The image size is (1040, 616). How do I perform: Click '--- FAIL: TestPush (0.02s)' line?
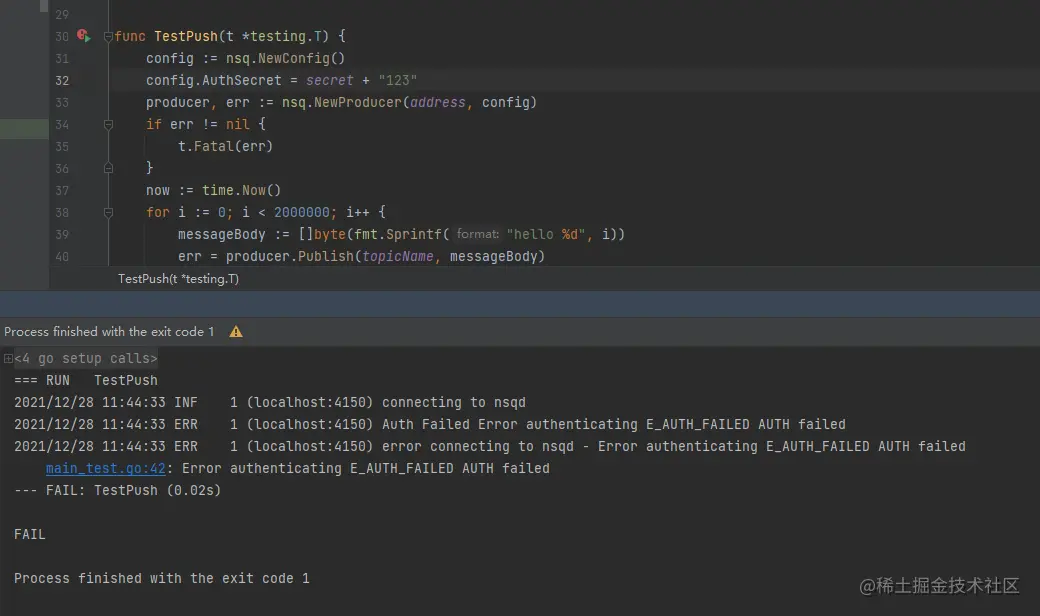[117, 491]
